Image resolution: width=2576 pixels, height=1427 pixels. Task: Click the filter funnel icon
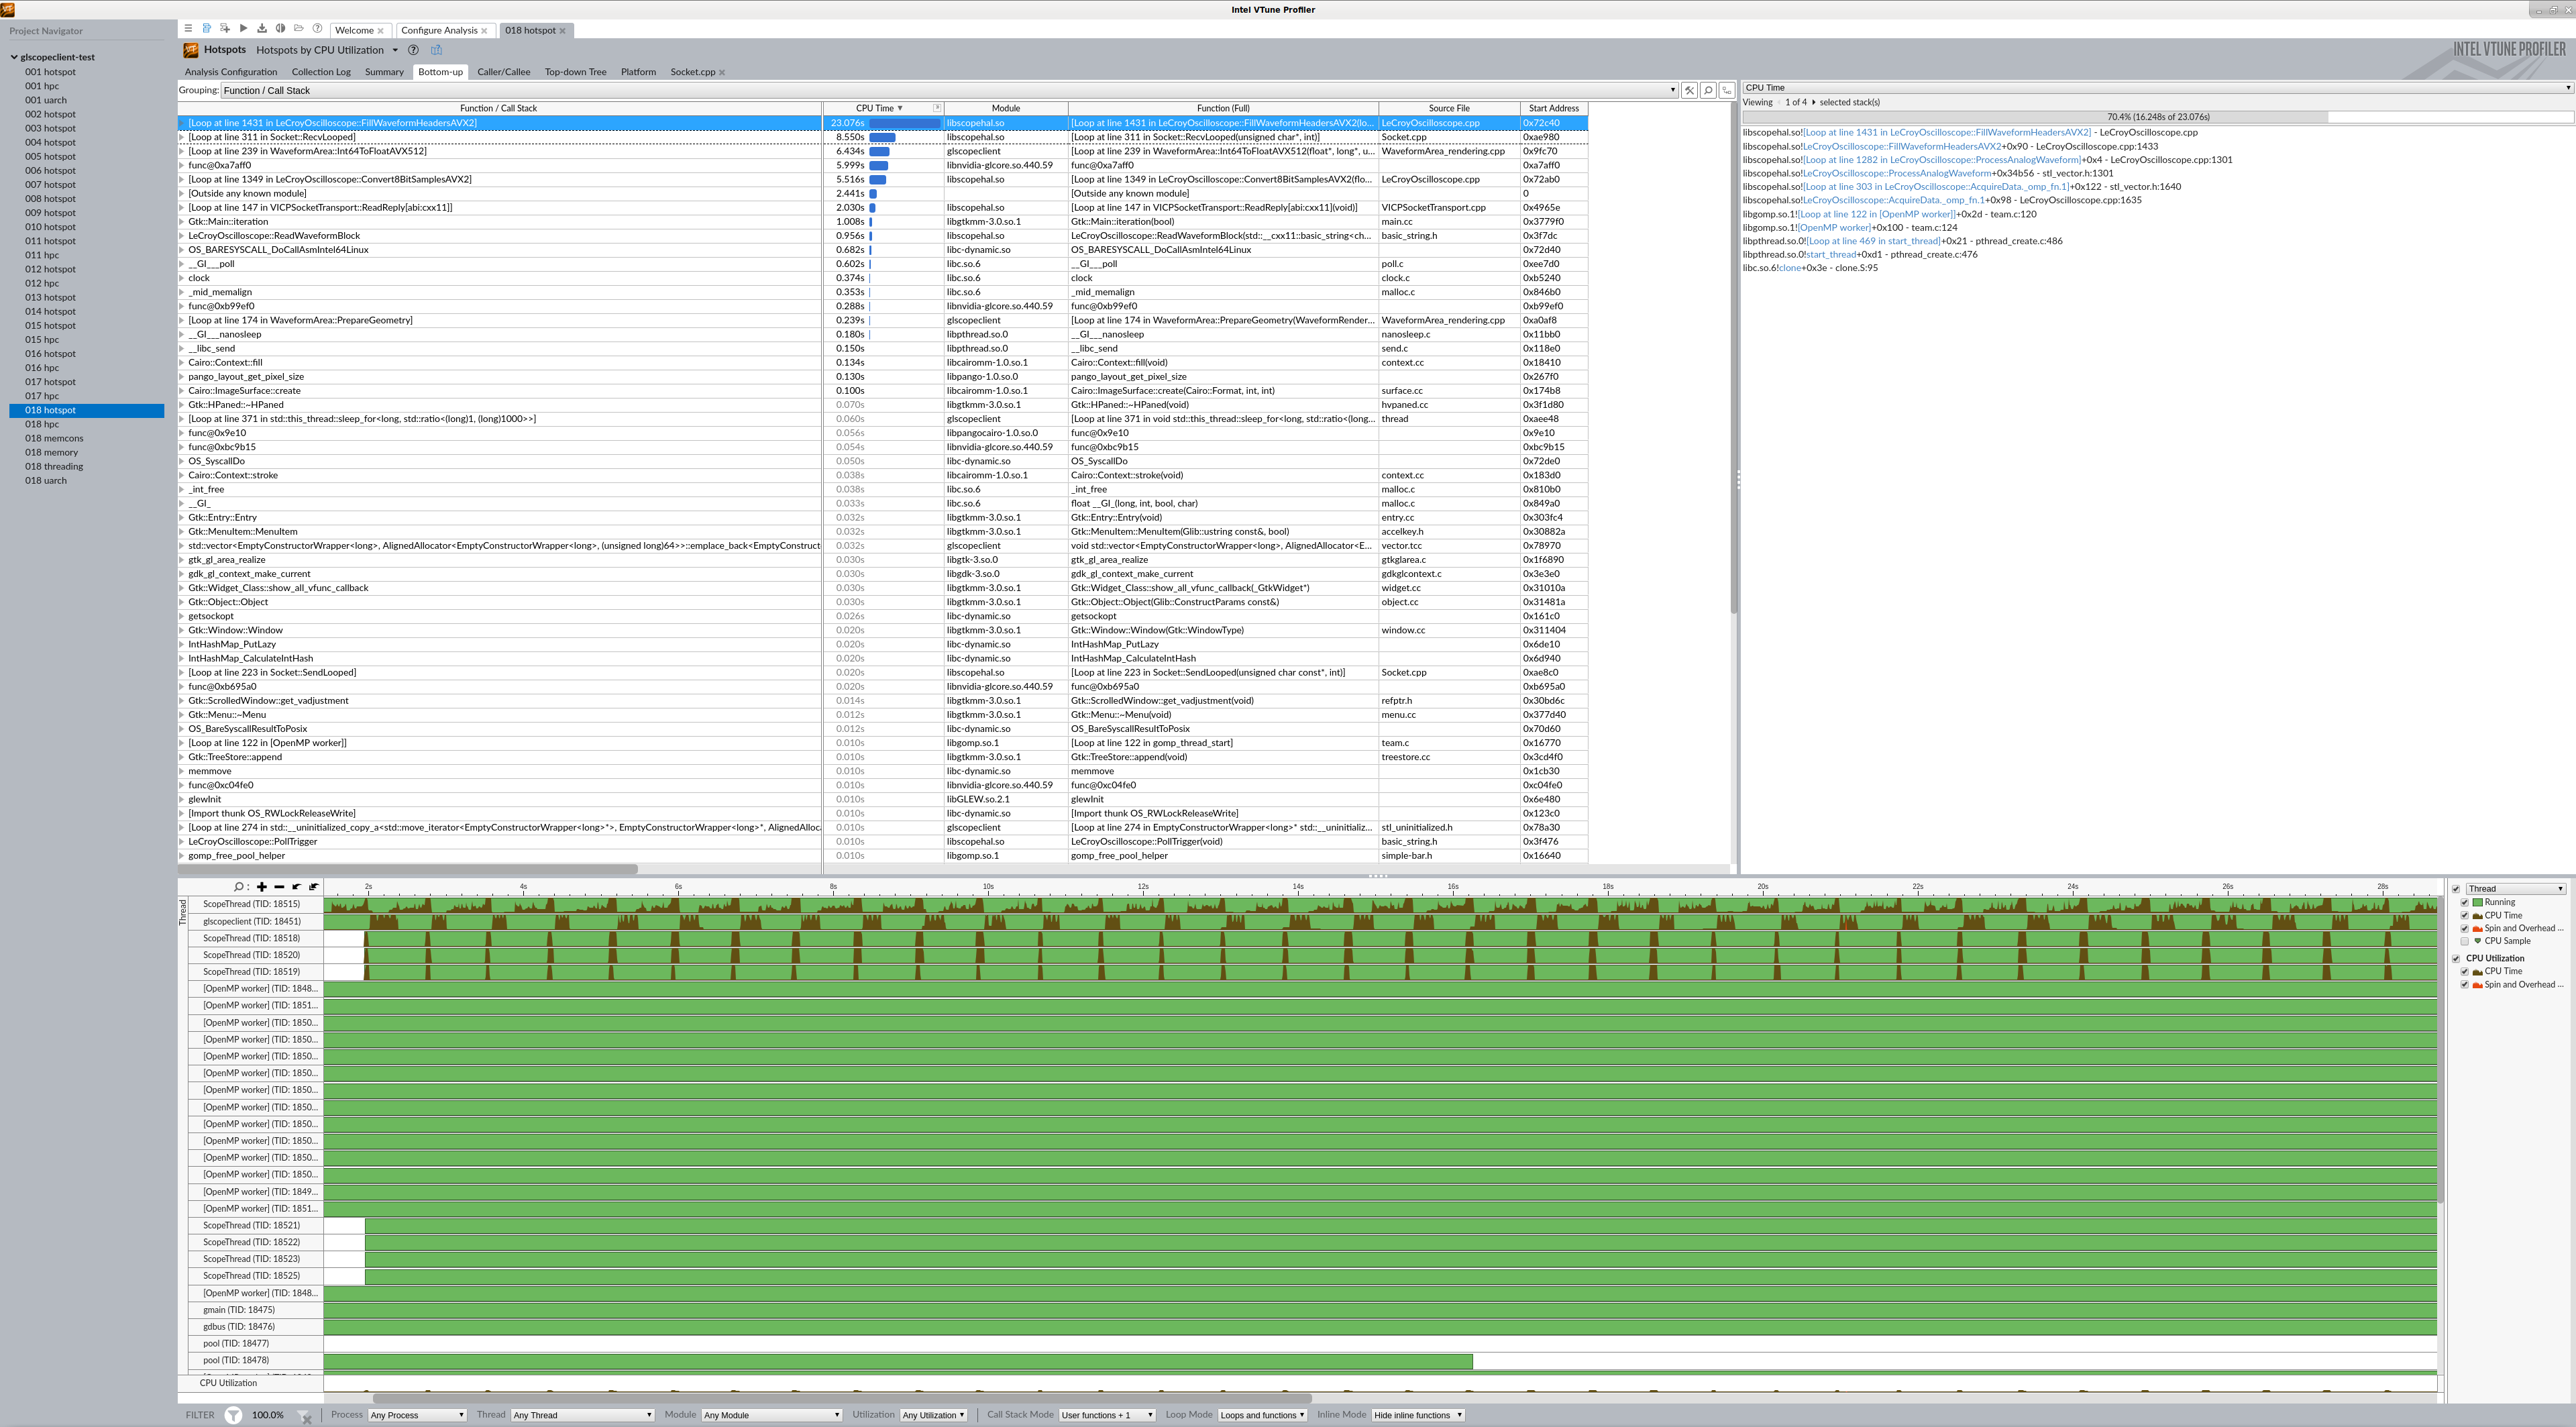coord(233,1415)
